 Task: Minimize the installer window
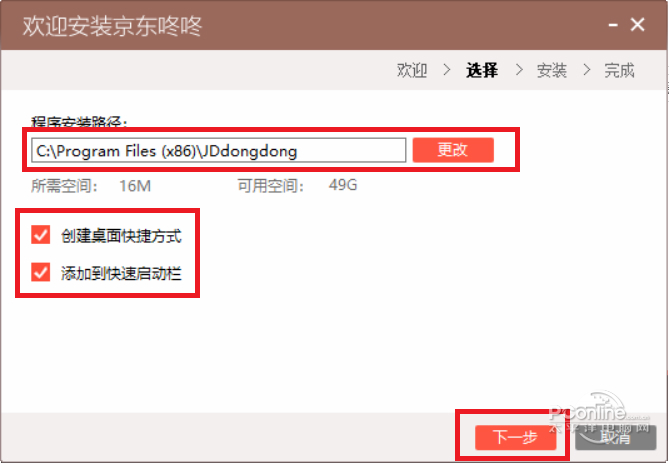click(x=613, y=25)
